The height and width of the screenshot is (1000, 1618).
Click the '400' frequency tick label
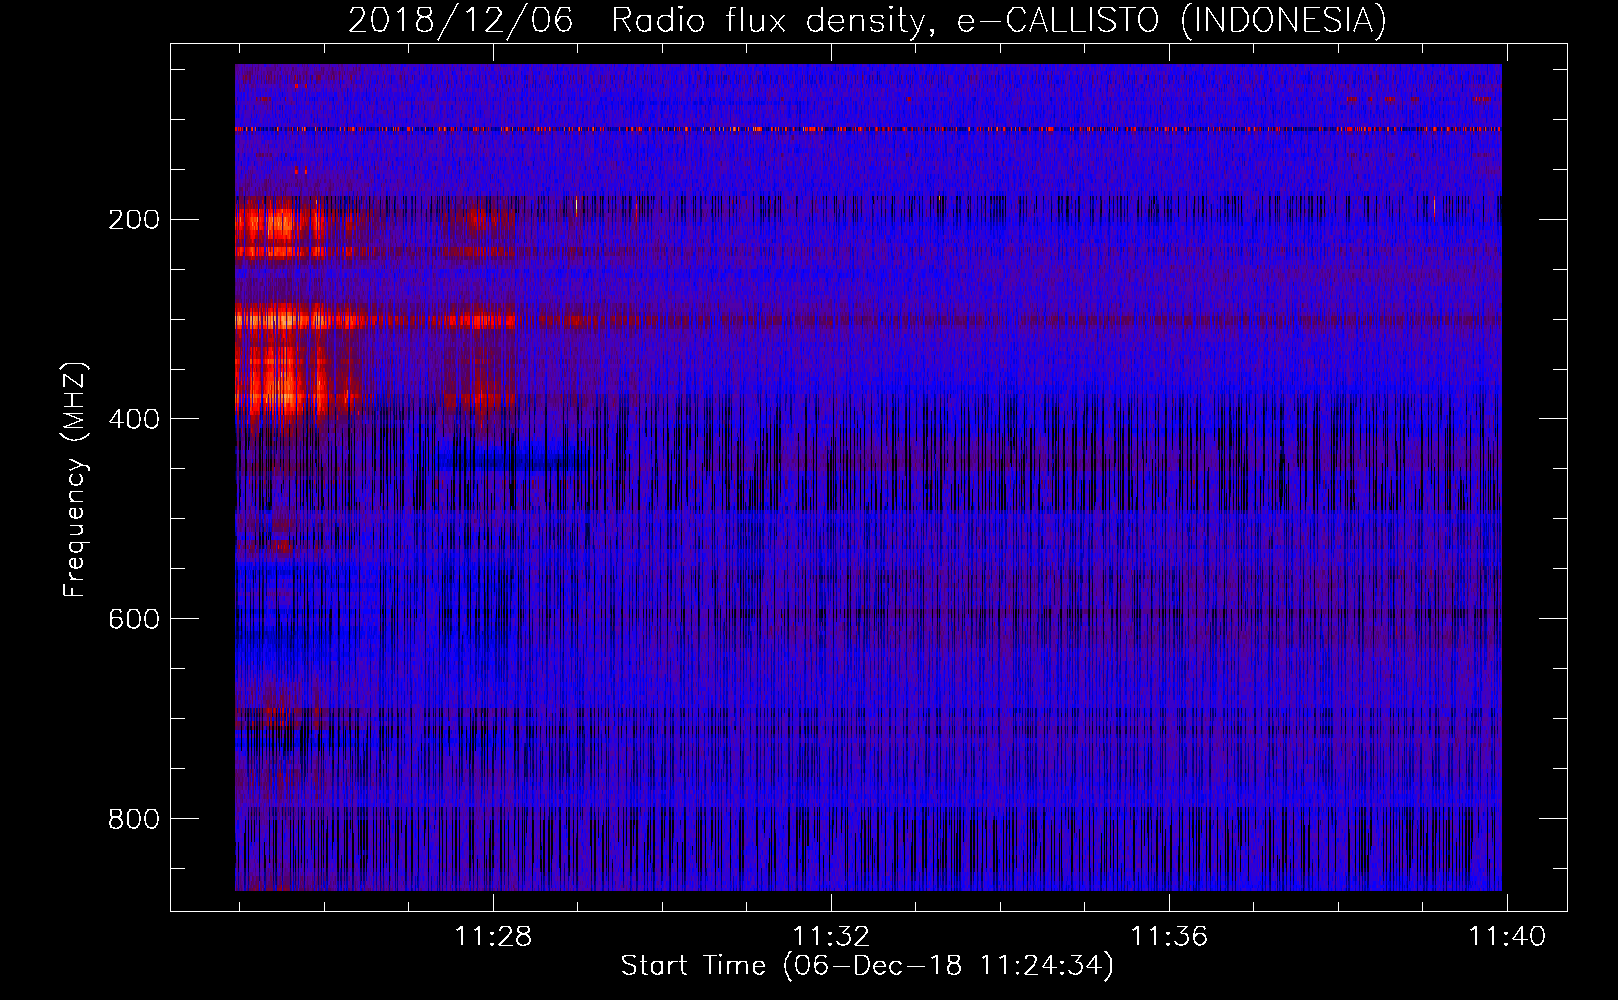(x=134, y=419)
